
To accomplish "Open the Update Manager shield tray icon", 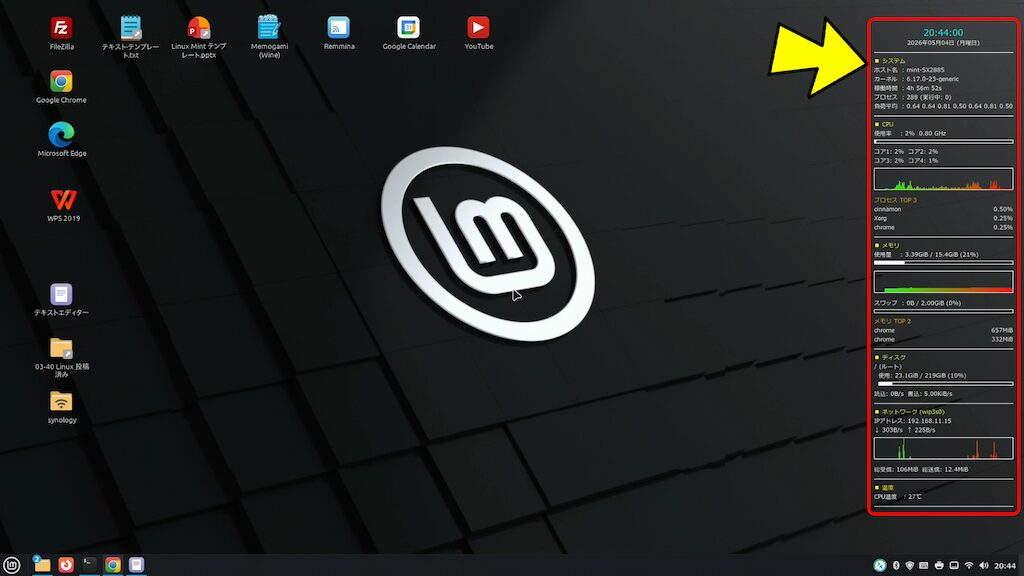I will 910,566.
